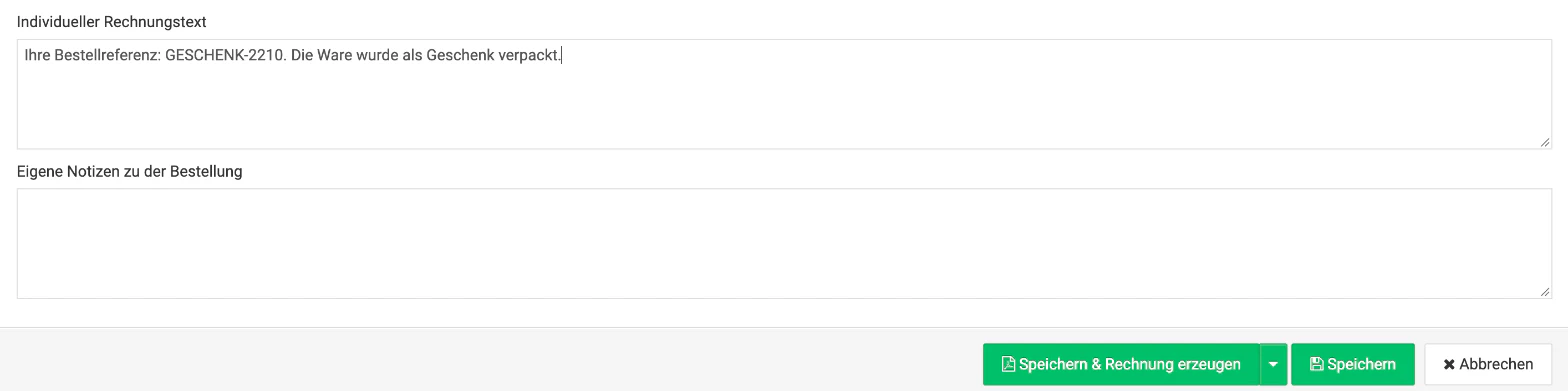This screenshot has height=391, width=1568.
Task: Click the resize grip of the Rechnungstext textarea
Action: 1545,142
